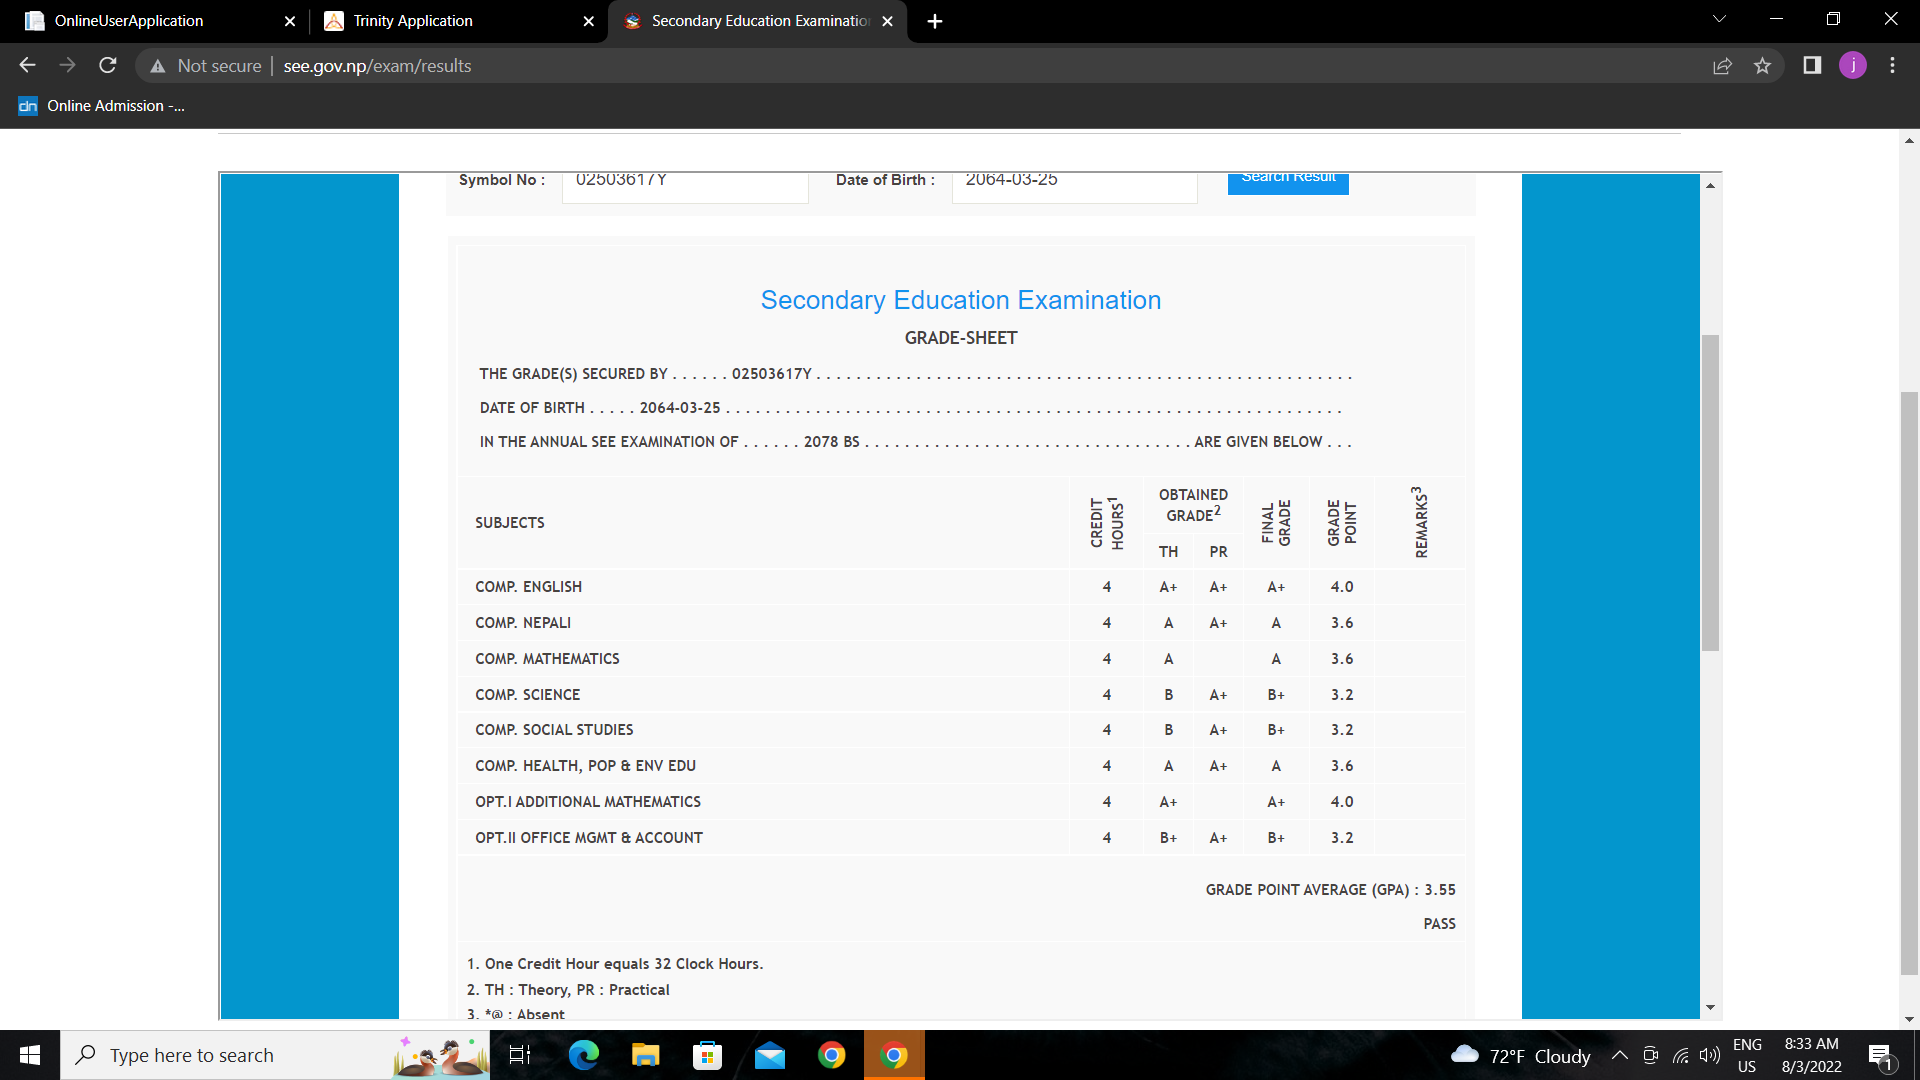Screen dimensions: 1920x1080
Task: Expand the tab search dropdown chevron
Action: click(1719, 19)
